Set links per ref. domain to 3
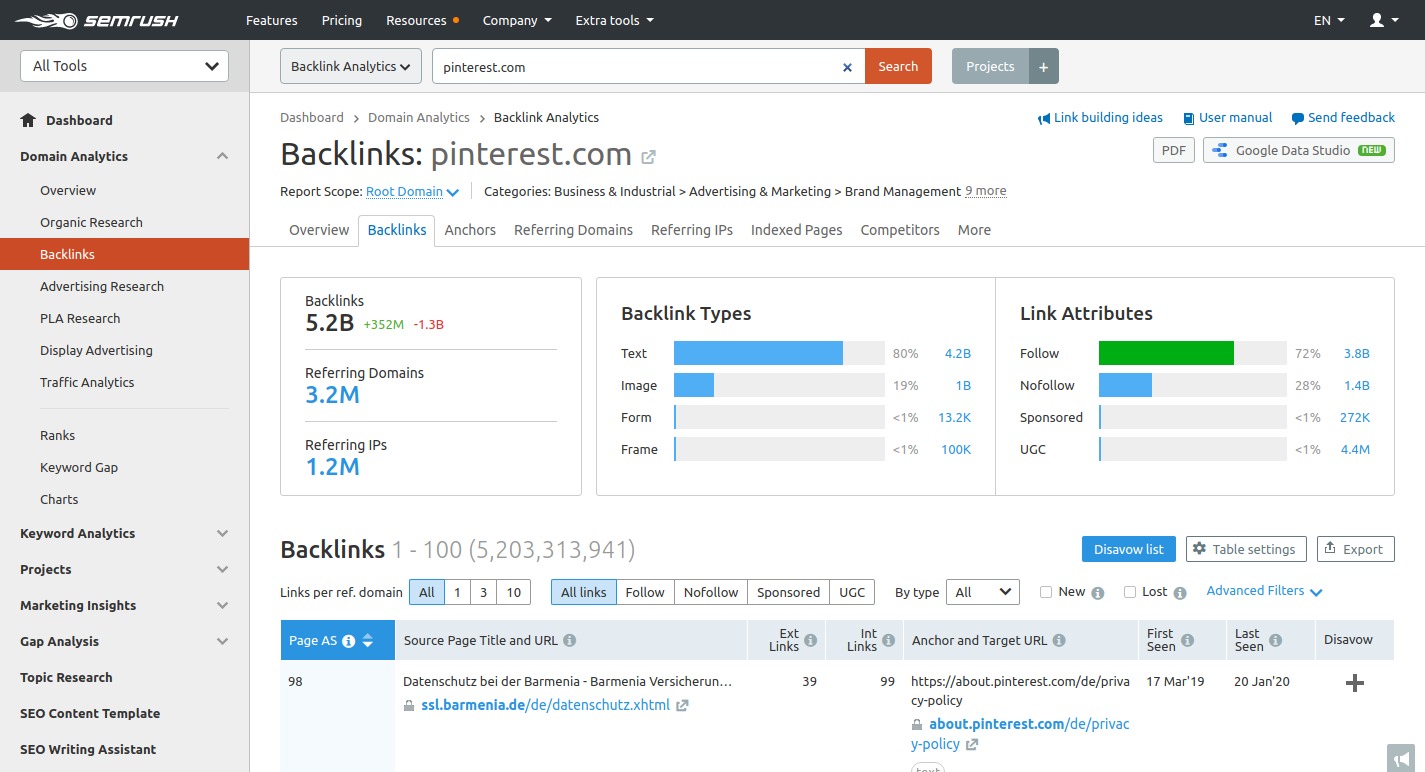The height and width of the screenshot is (772, 1425). (x=483, y=592)
